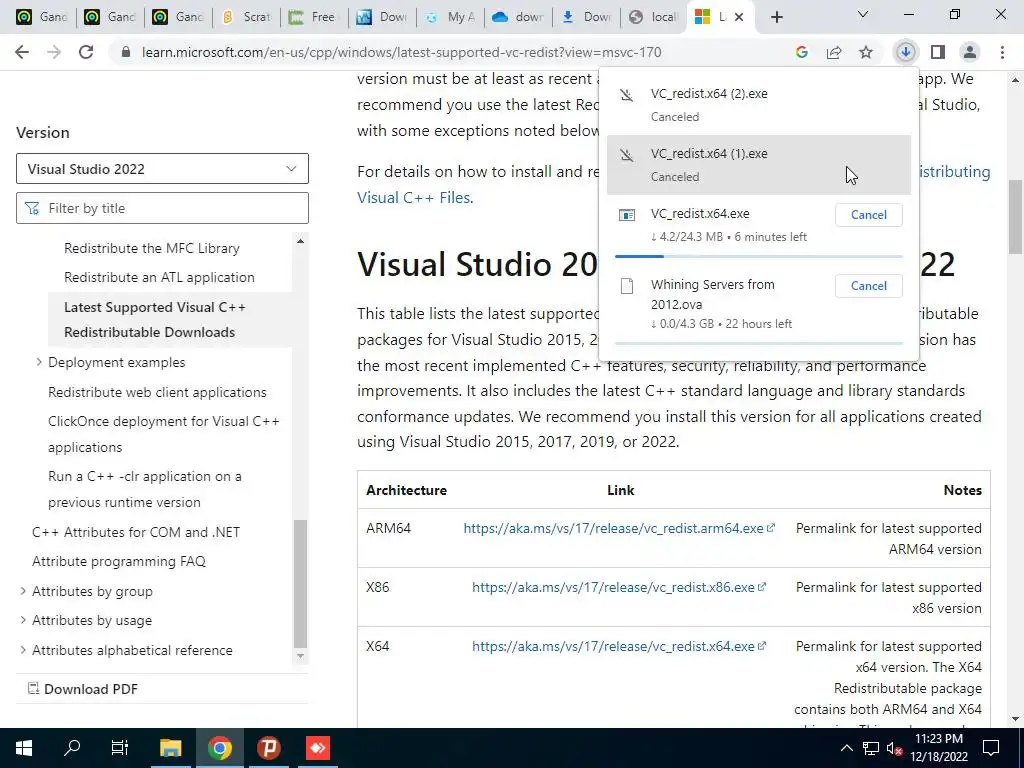Select canceled VC_redist.x64 (1).exe entry
Image resolution: width=1024 pixels, height=768 pixels.
pyautogui.click(x=758, y=165)
